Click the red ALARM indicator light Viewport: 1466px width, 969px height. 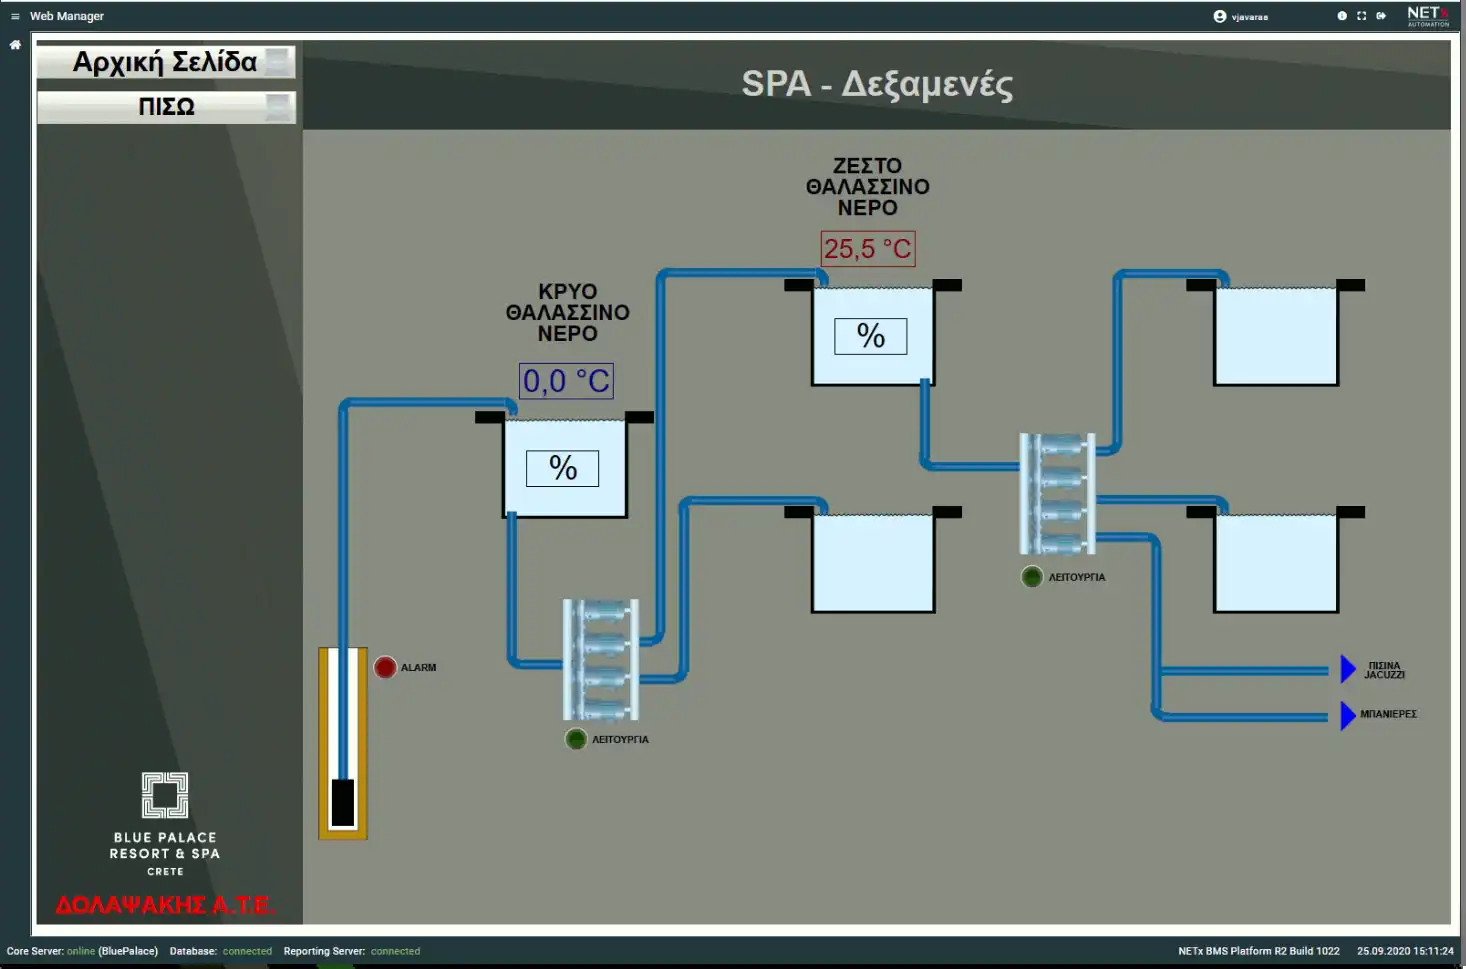pos(385,667)
